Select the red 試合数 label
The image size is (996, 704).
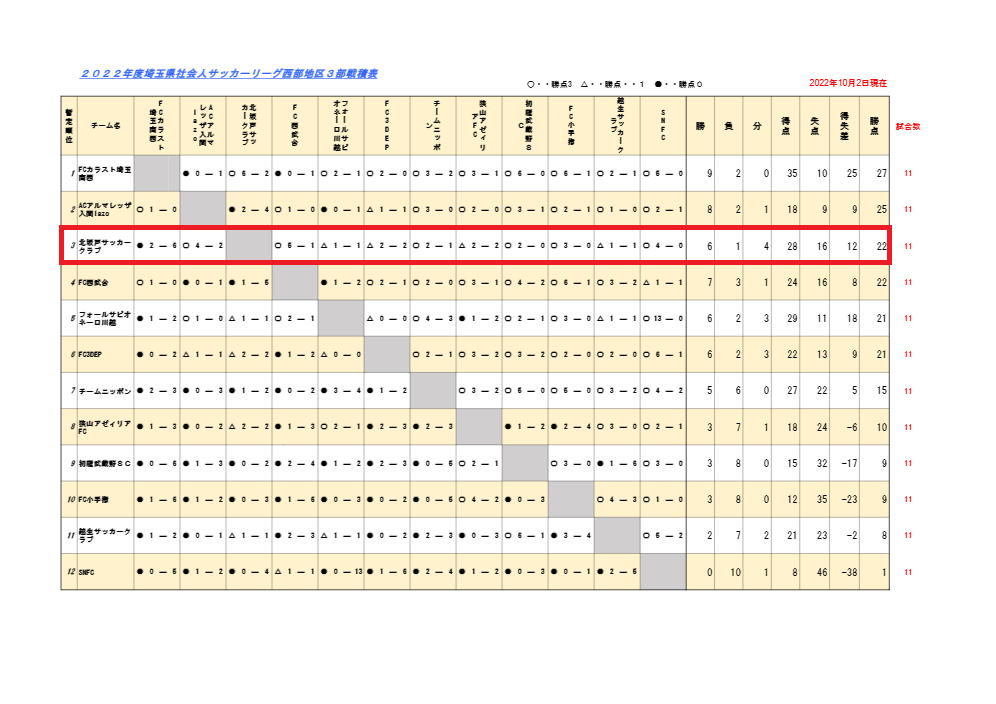908,127
